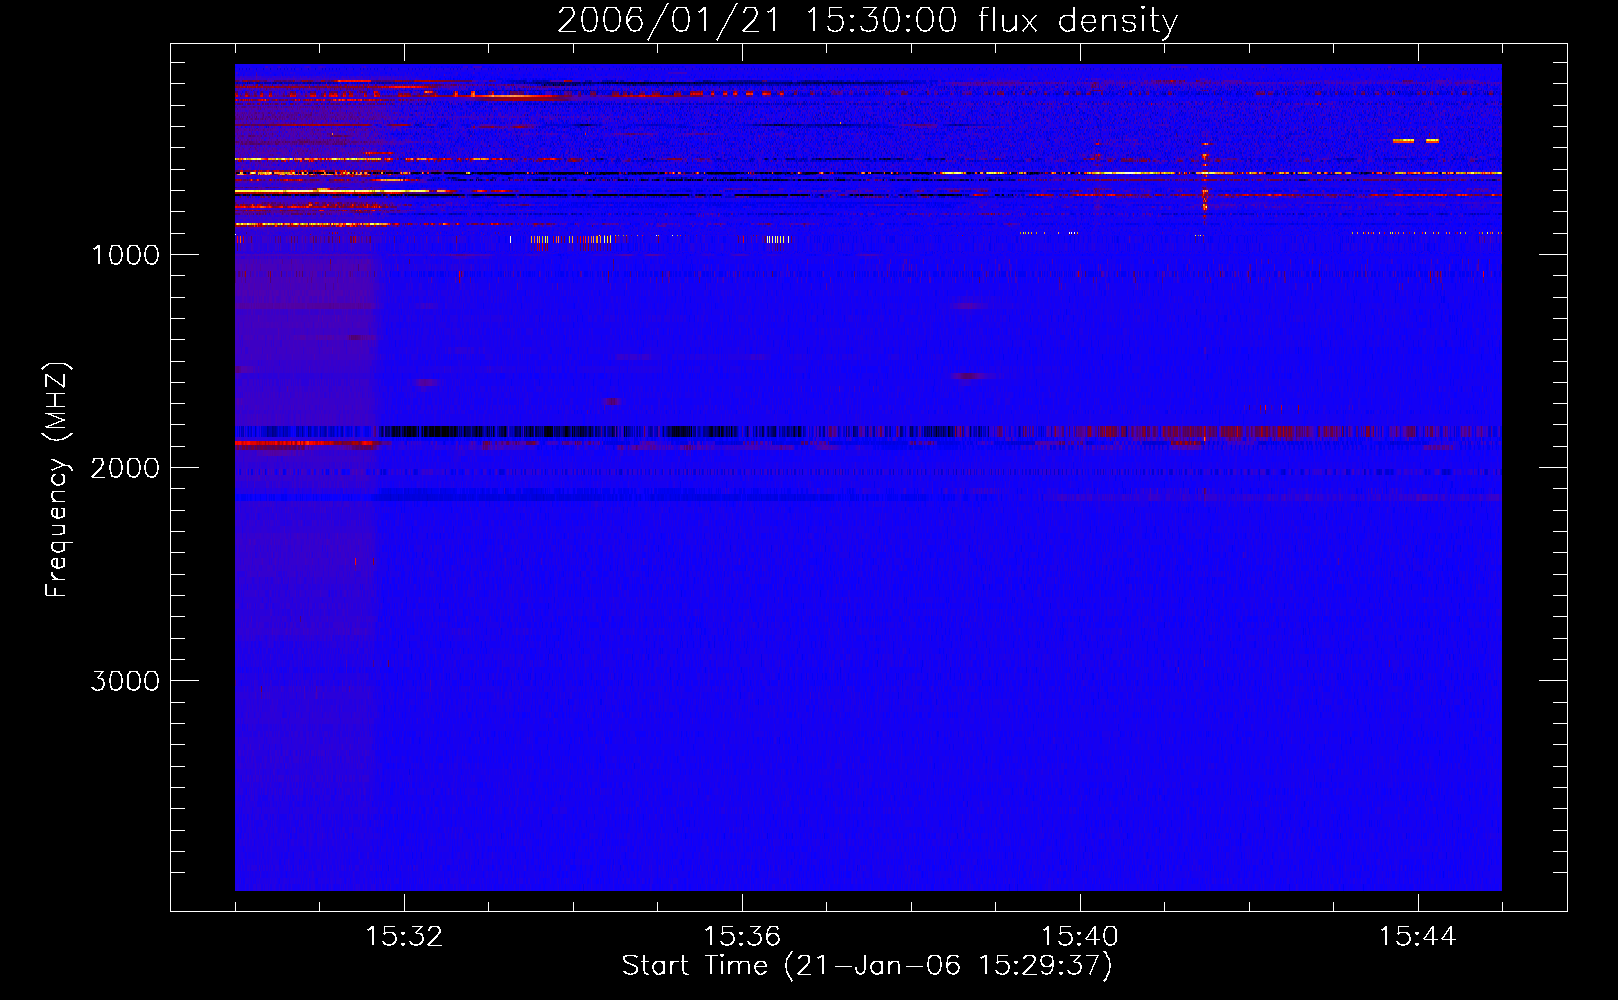Click the 1000 frequency tick label
The height and width of the screenshot is (1000, 1618).
pyautogui.click(x=125, y=255)
